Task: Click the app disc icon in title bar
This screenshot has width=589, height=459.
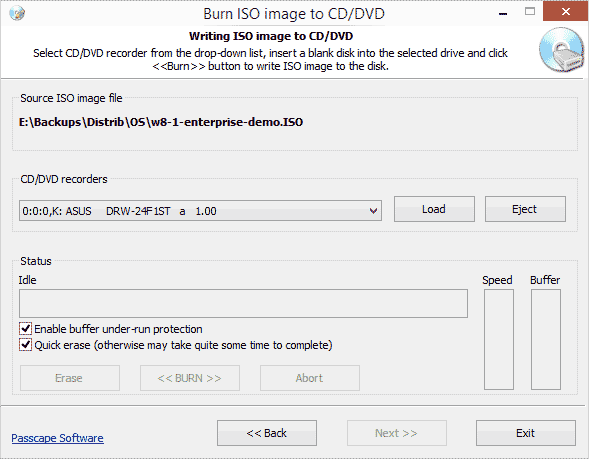Action: 17,14
